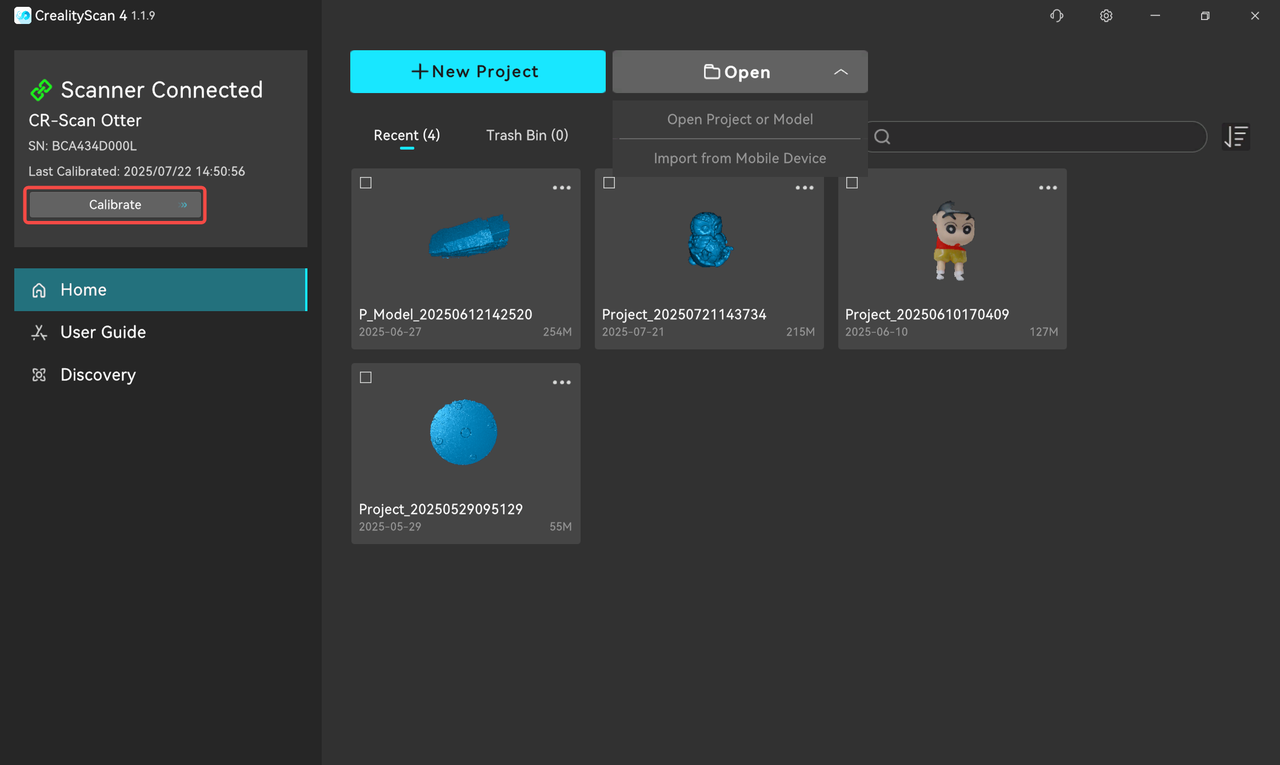Check the box on Project_20250610170409
The image size is (1280, 765).
pyautogui.click(x=852, y=183)
